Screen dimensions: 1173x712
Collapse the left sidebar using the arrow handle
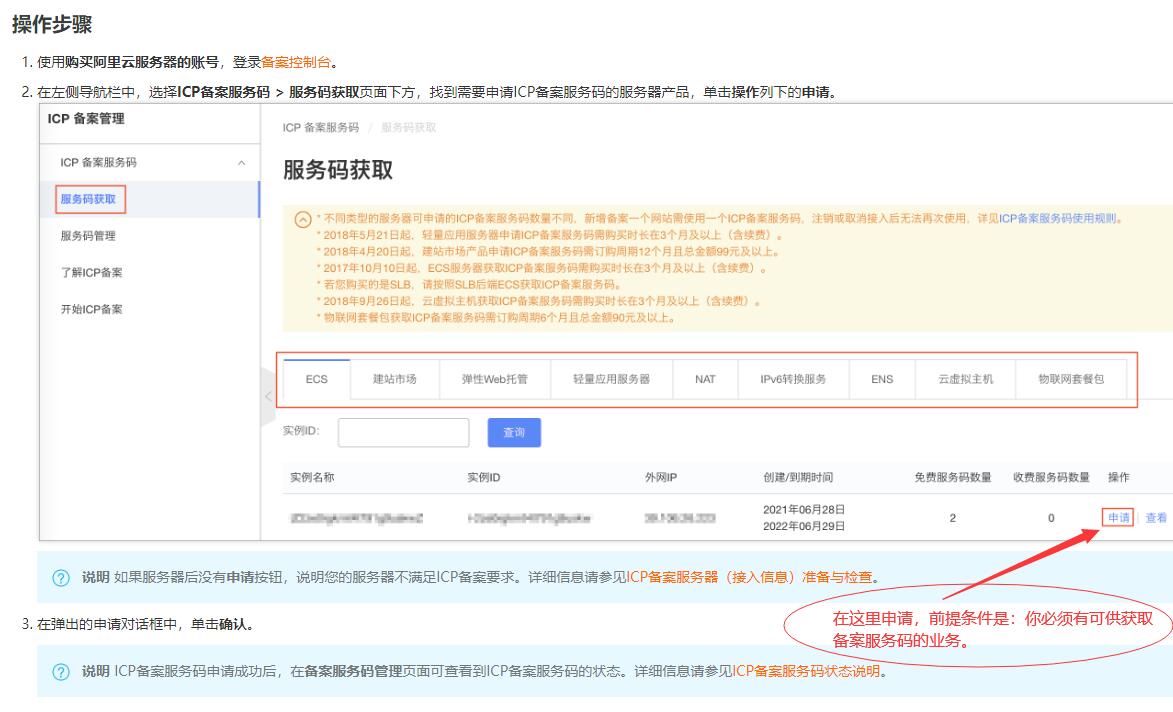coord(267,397)
